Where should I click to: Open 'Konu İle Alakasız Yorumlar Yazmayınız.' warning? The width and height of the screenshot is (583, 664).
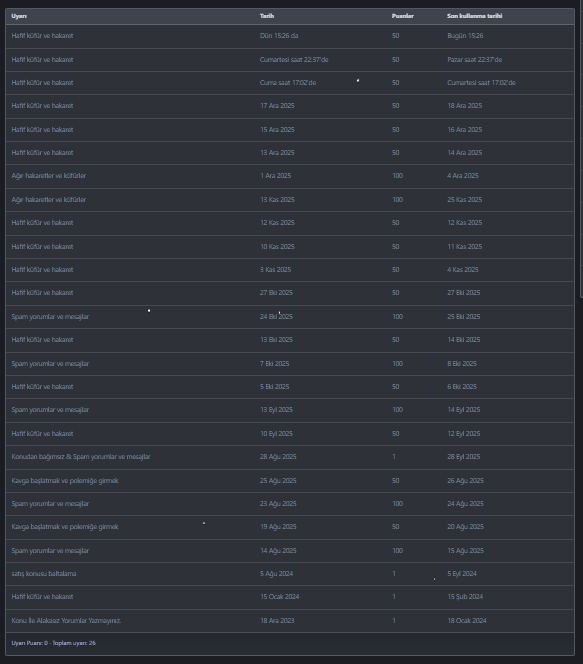coord(290,621)
